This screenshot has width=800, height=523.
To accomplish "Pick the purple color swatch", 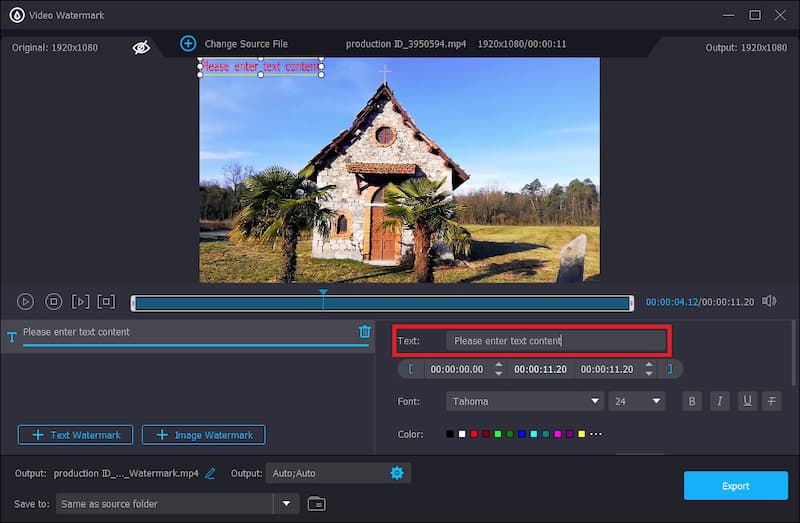I will pyautogui.click(x=569, y=434).
